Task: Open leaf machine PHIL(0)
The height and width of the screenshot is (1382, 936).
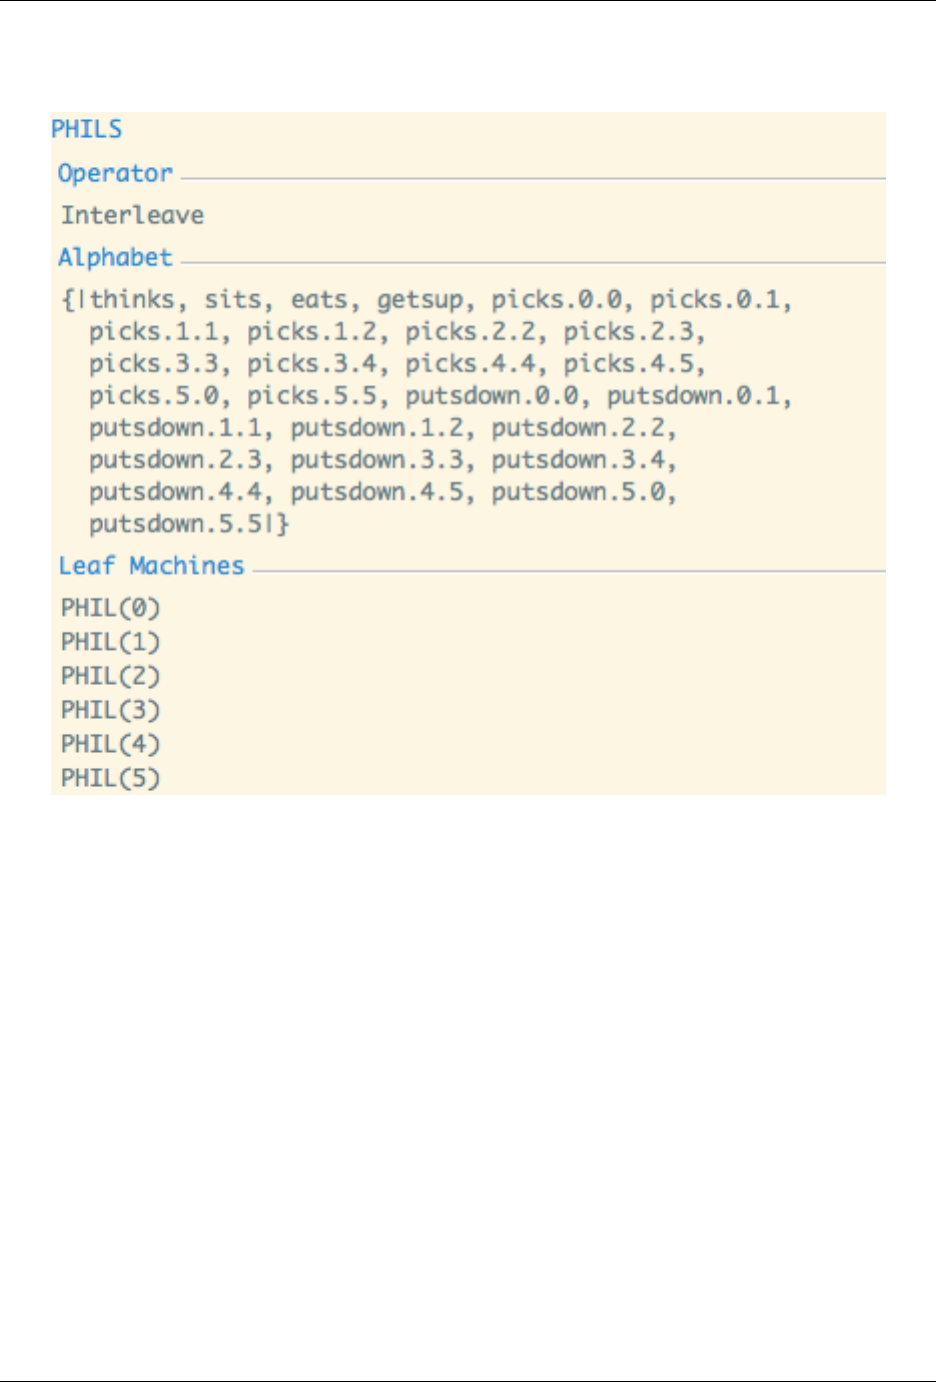Action: pyautogui.click(x=110, y=608)
